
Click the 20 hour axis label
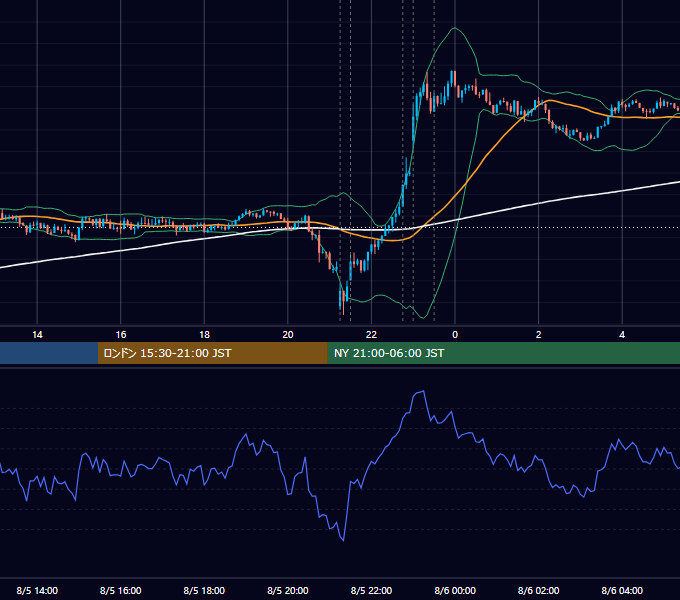tap(288, 335)
